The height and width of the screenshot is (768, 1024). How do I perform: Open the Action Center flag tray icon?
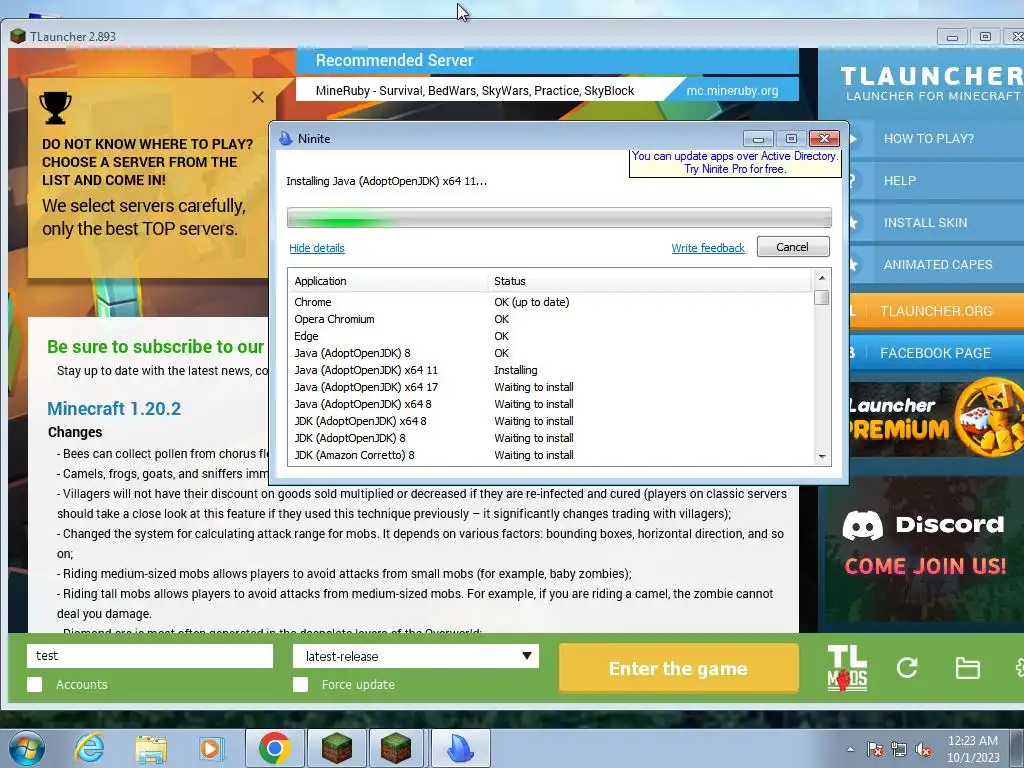[x=875, y=749]
